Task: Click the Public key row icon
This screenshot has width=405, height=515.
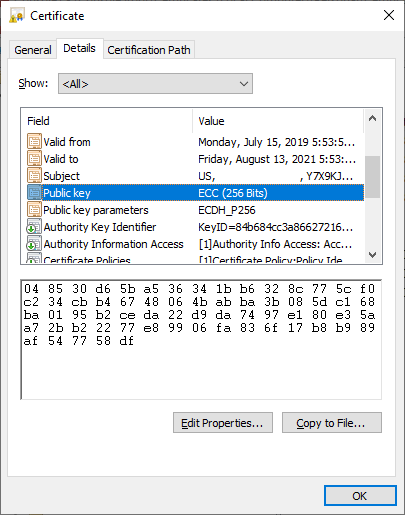Action: 34,193
